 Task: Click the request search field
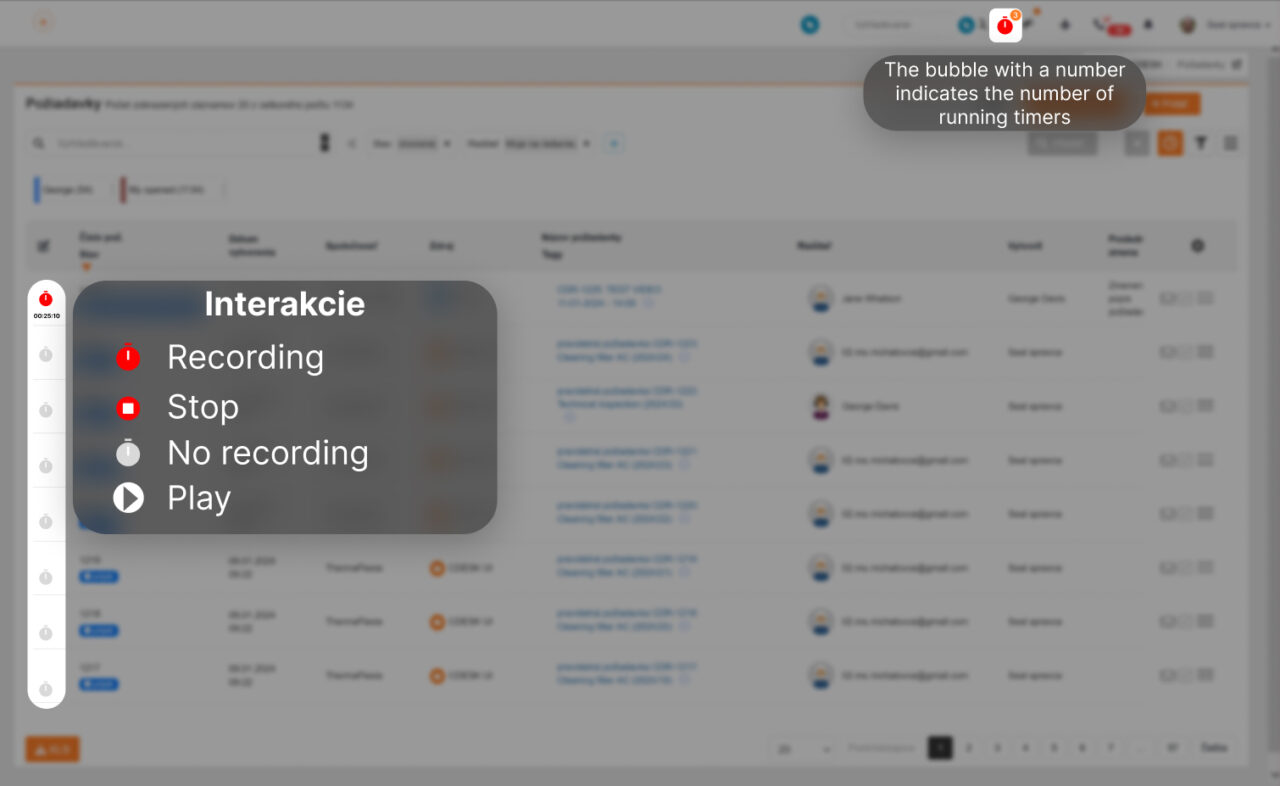180,144
